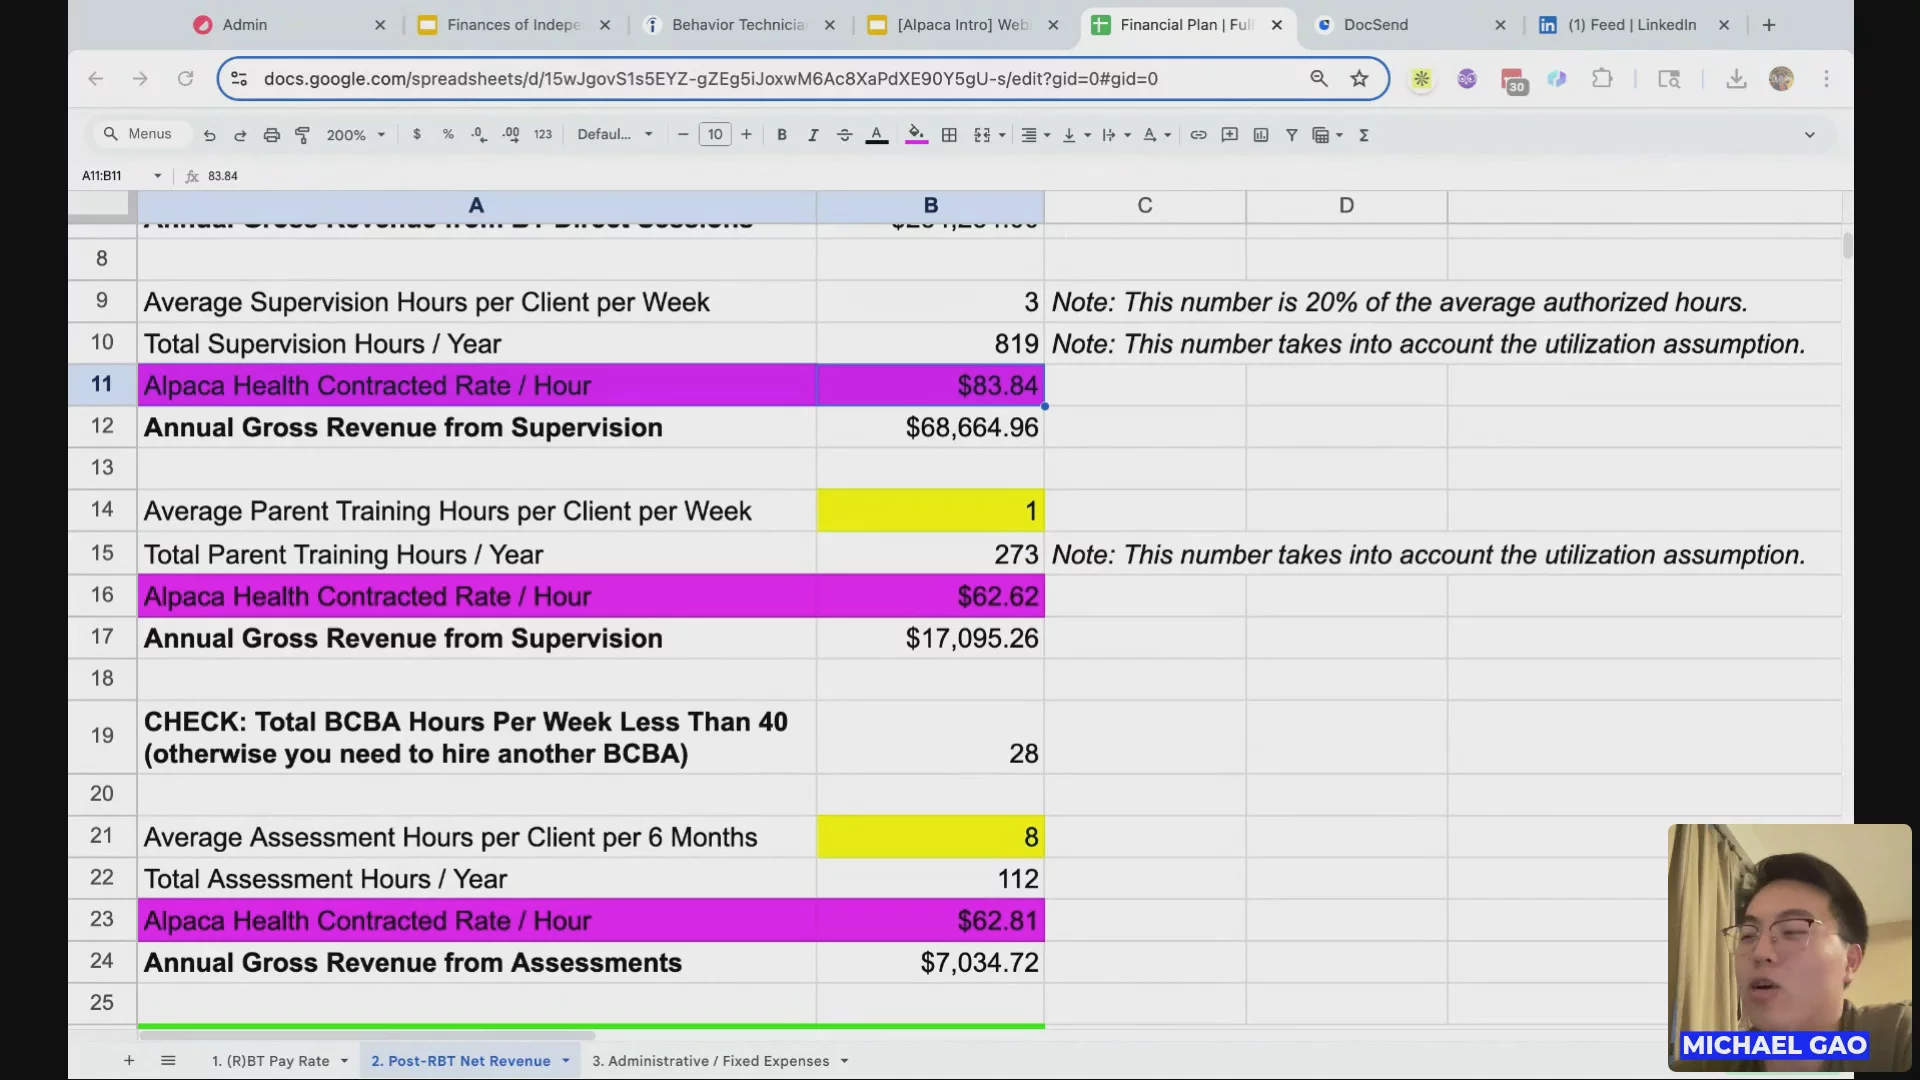Select the yellow cell containing 8
1920x1080 pixels.
pyautogui.click(x=930, y=837)
